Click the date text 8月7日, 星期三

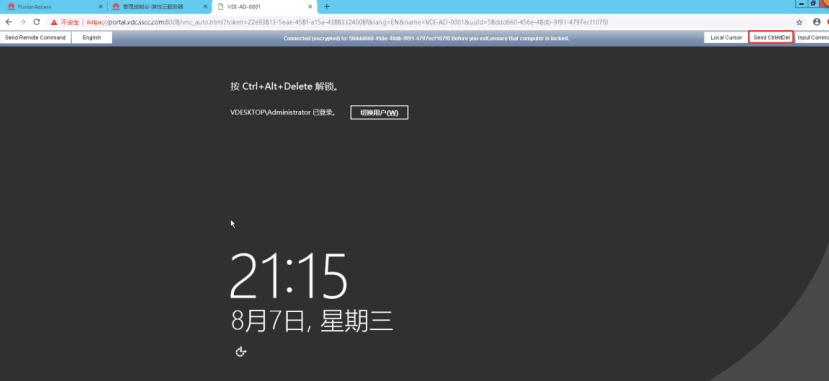point(312,321)
